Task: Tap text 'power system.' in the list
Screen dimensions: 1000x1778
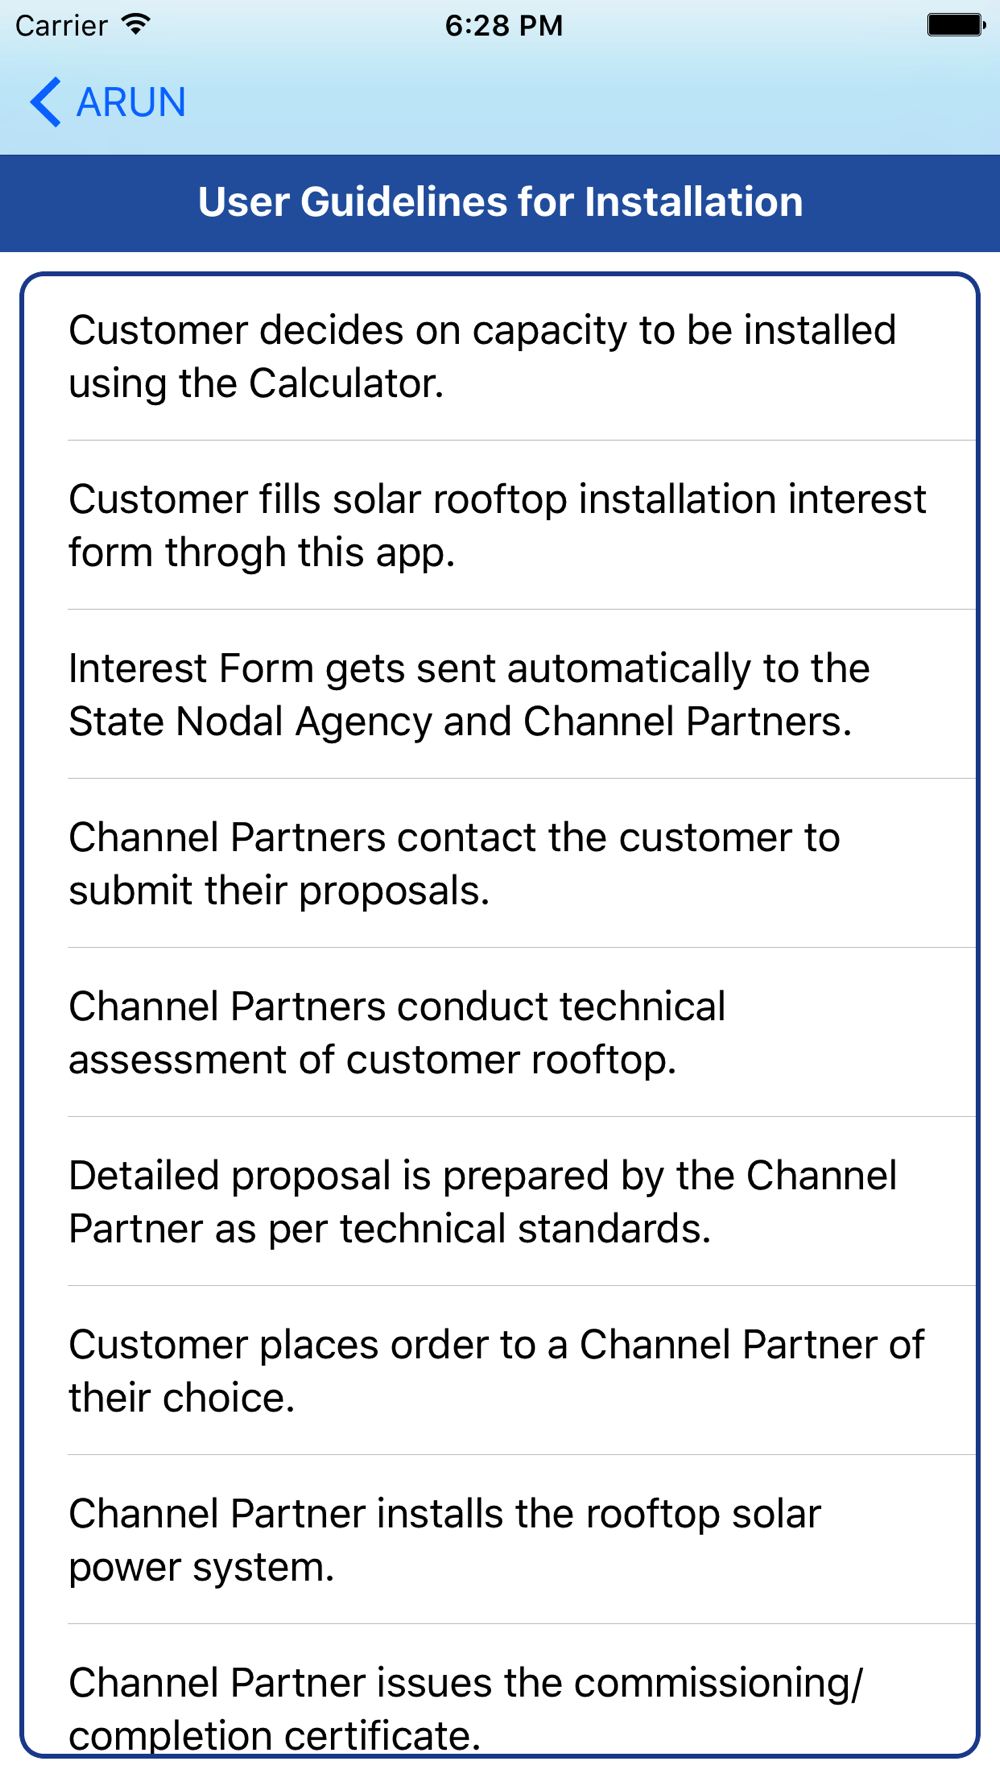Action: tap(201, 1567)
